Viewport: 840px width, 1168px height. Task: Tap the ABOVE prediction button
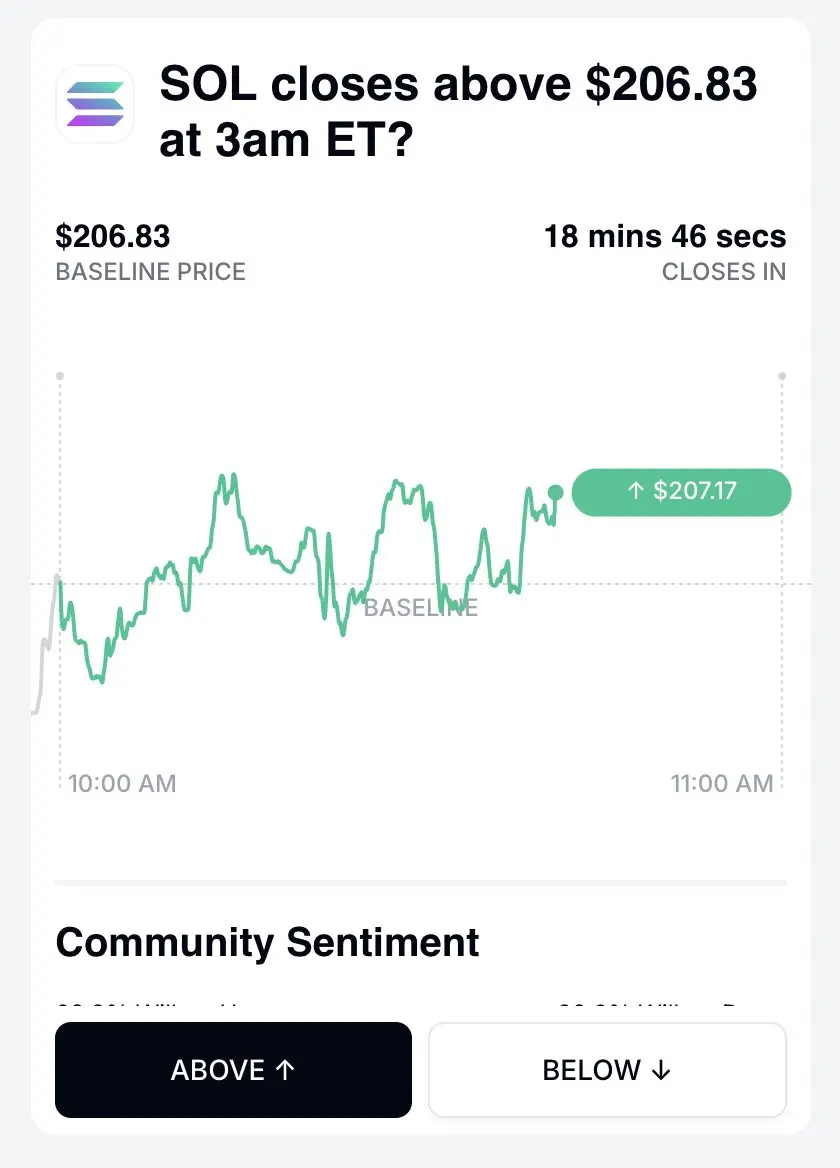233,1070
